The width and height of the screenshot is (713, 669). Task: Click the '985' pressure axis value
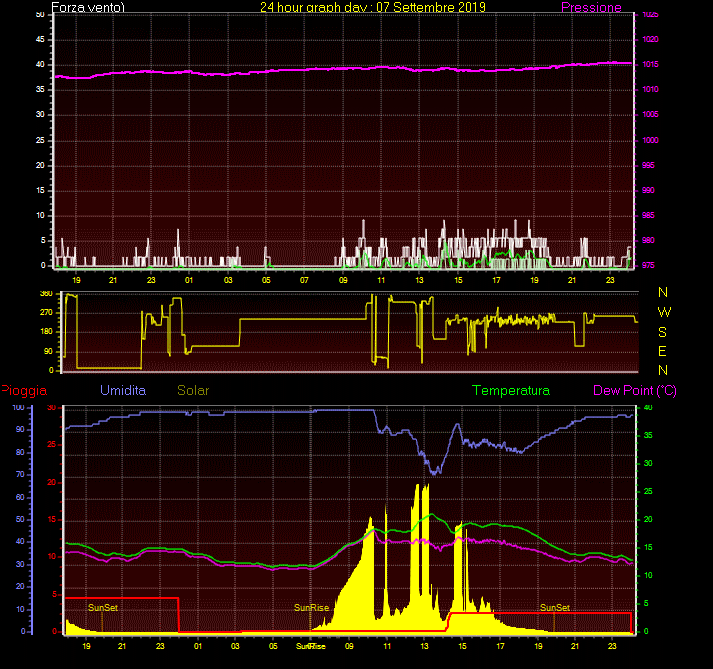coord(648,215)
